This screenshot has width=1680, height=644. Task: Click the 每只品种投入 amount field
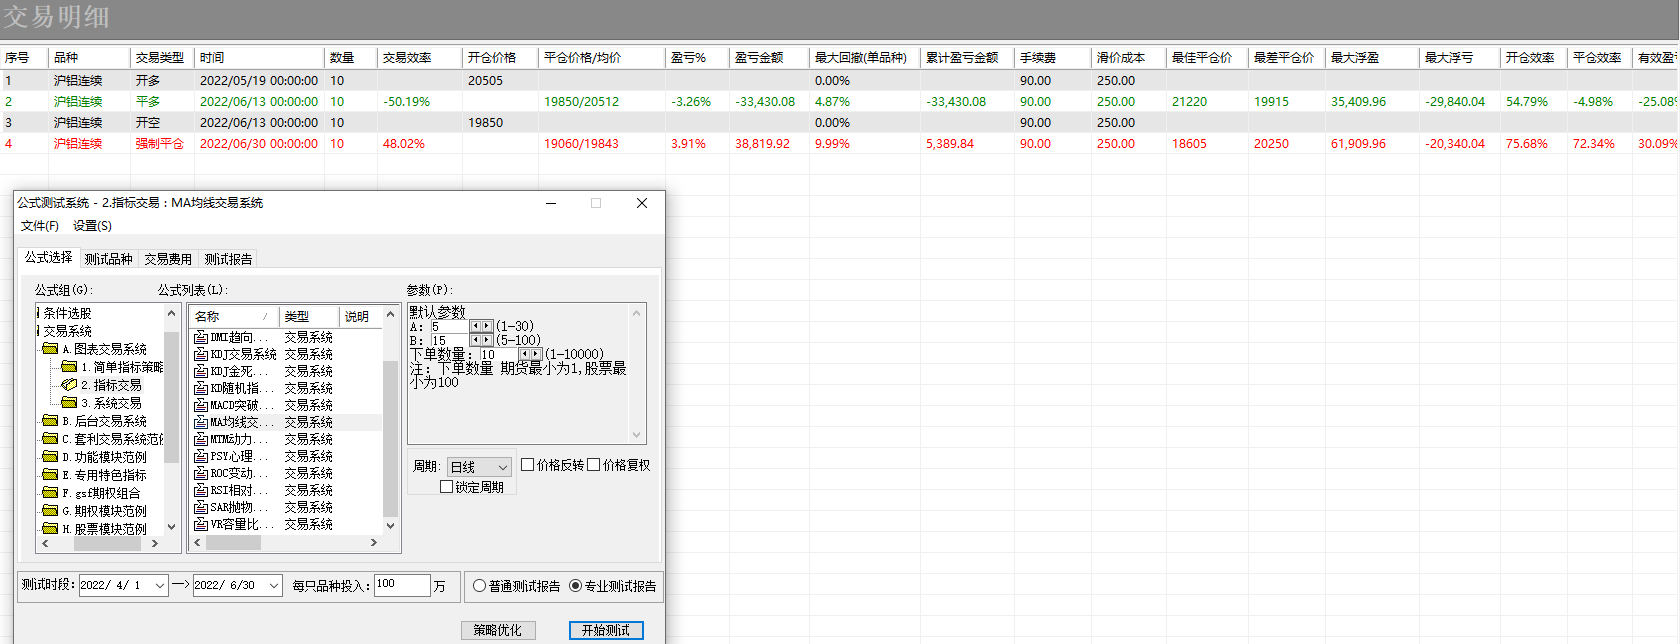click(x=402, y=585)
